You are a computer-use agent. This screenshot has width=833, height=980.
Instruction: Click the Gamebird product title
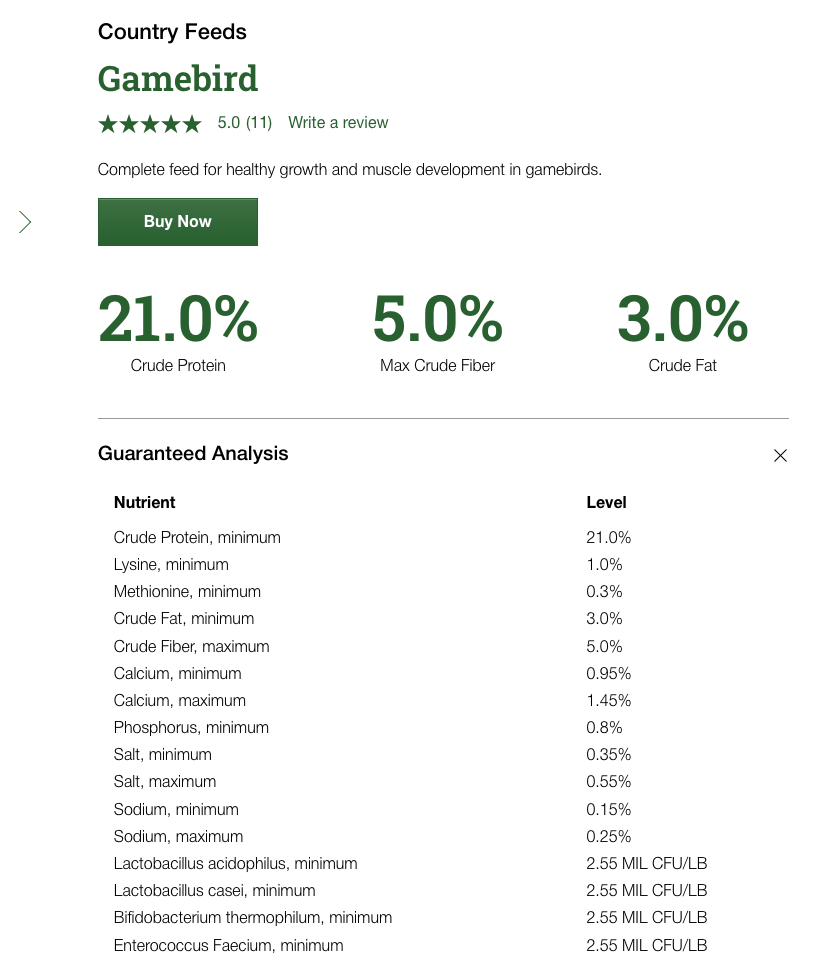[178, 78]
